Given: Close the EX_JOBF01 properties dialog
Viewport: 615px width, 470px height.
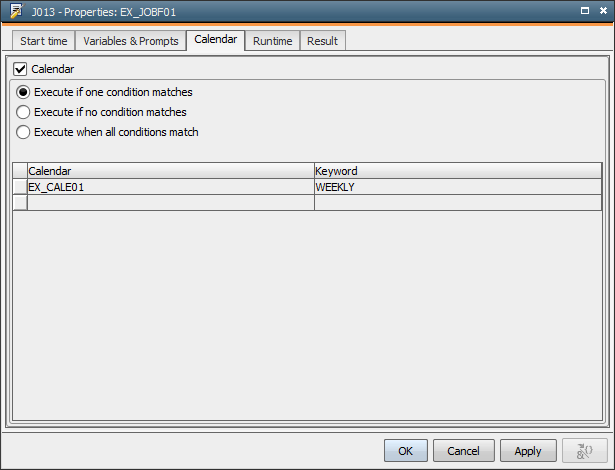Looking at the screenshot, I should point(601,11).
